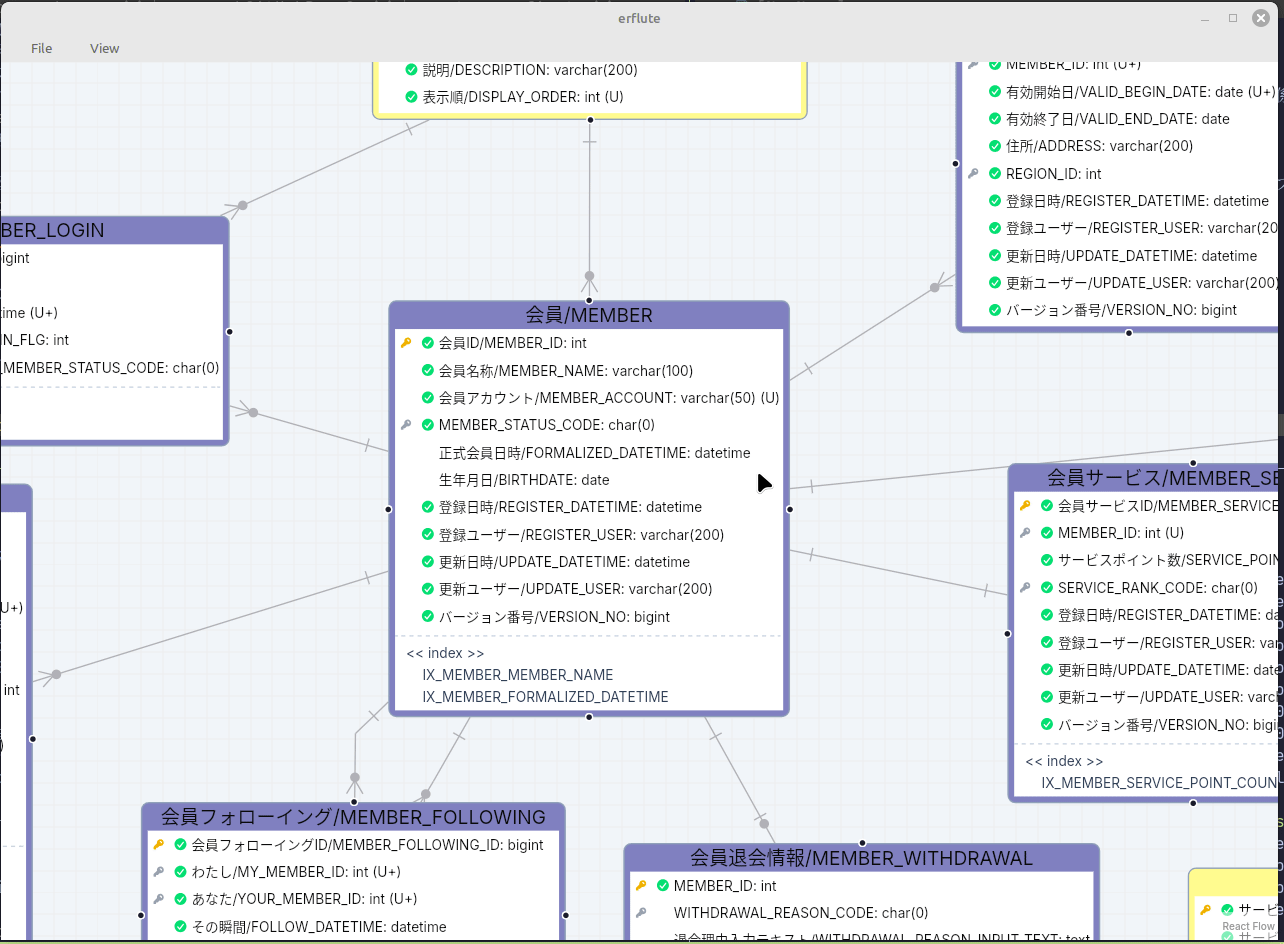The image size is (1284, 944).
Task: Click the green check beside 表示順/DISPLAY_ORDER
Action: pyautogui.click(x=411, y=97)
